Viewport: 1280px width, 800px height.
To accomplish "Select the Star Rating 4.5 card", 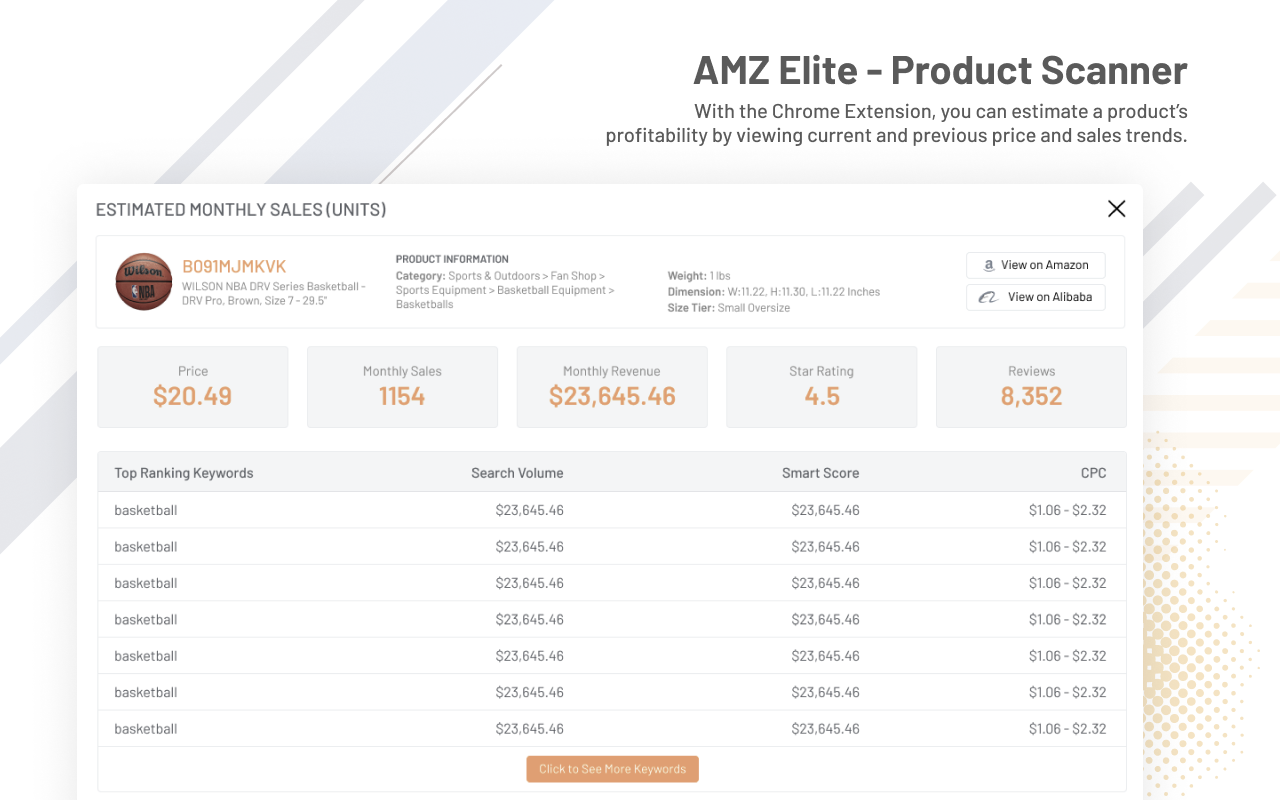I will pos(821,387).
